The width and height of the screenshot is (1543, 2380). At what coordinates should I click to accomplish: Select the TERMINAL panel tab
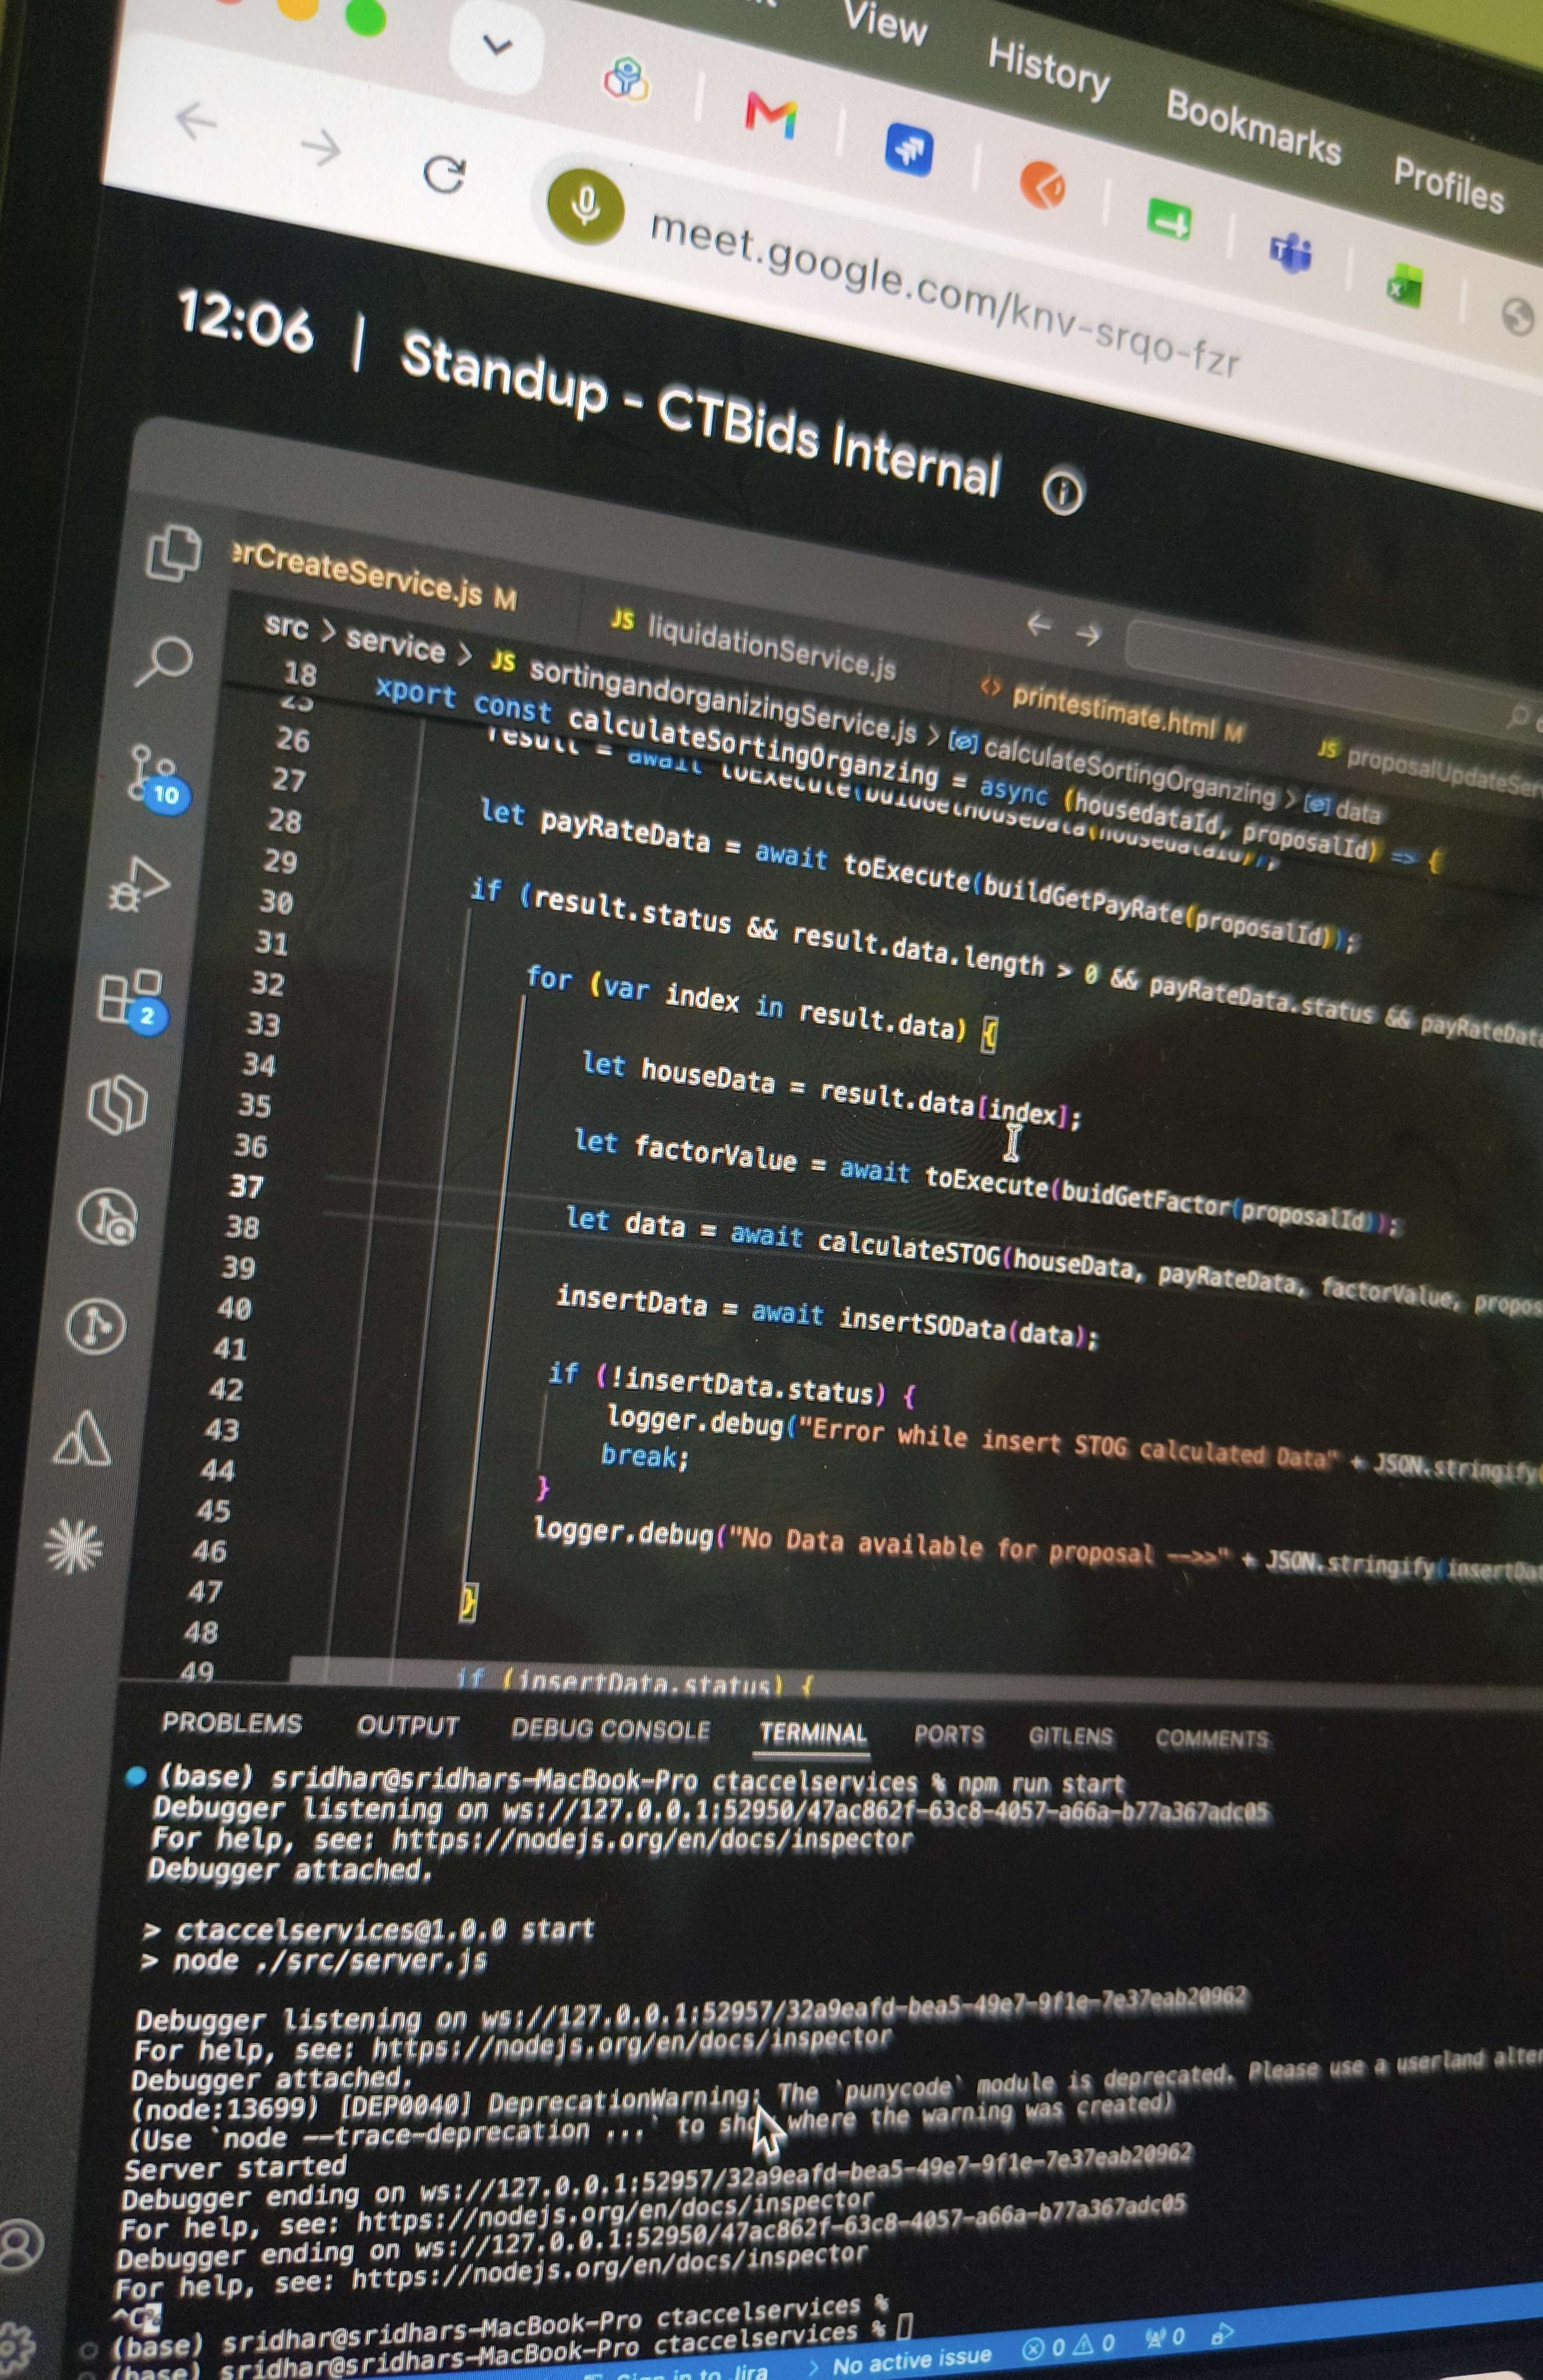[813, 1733]
